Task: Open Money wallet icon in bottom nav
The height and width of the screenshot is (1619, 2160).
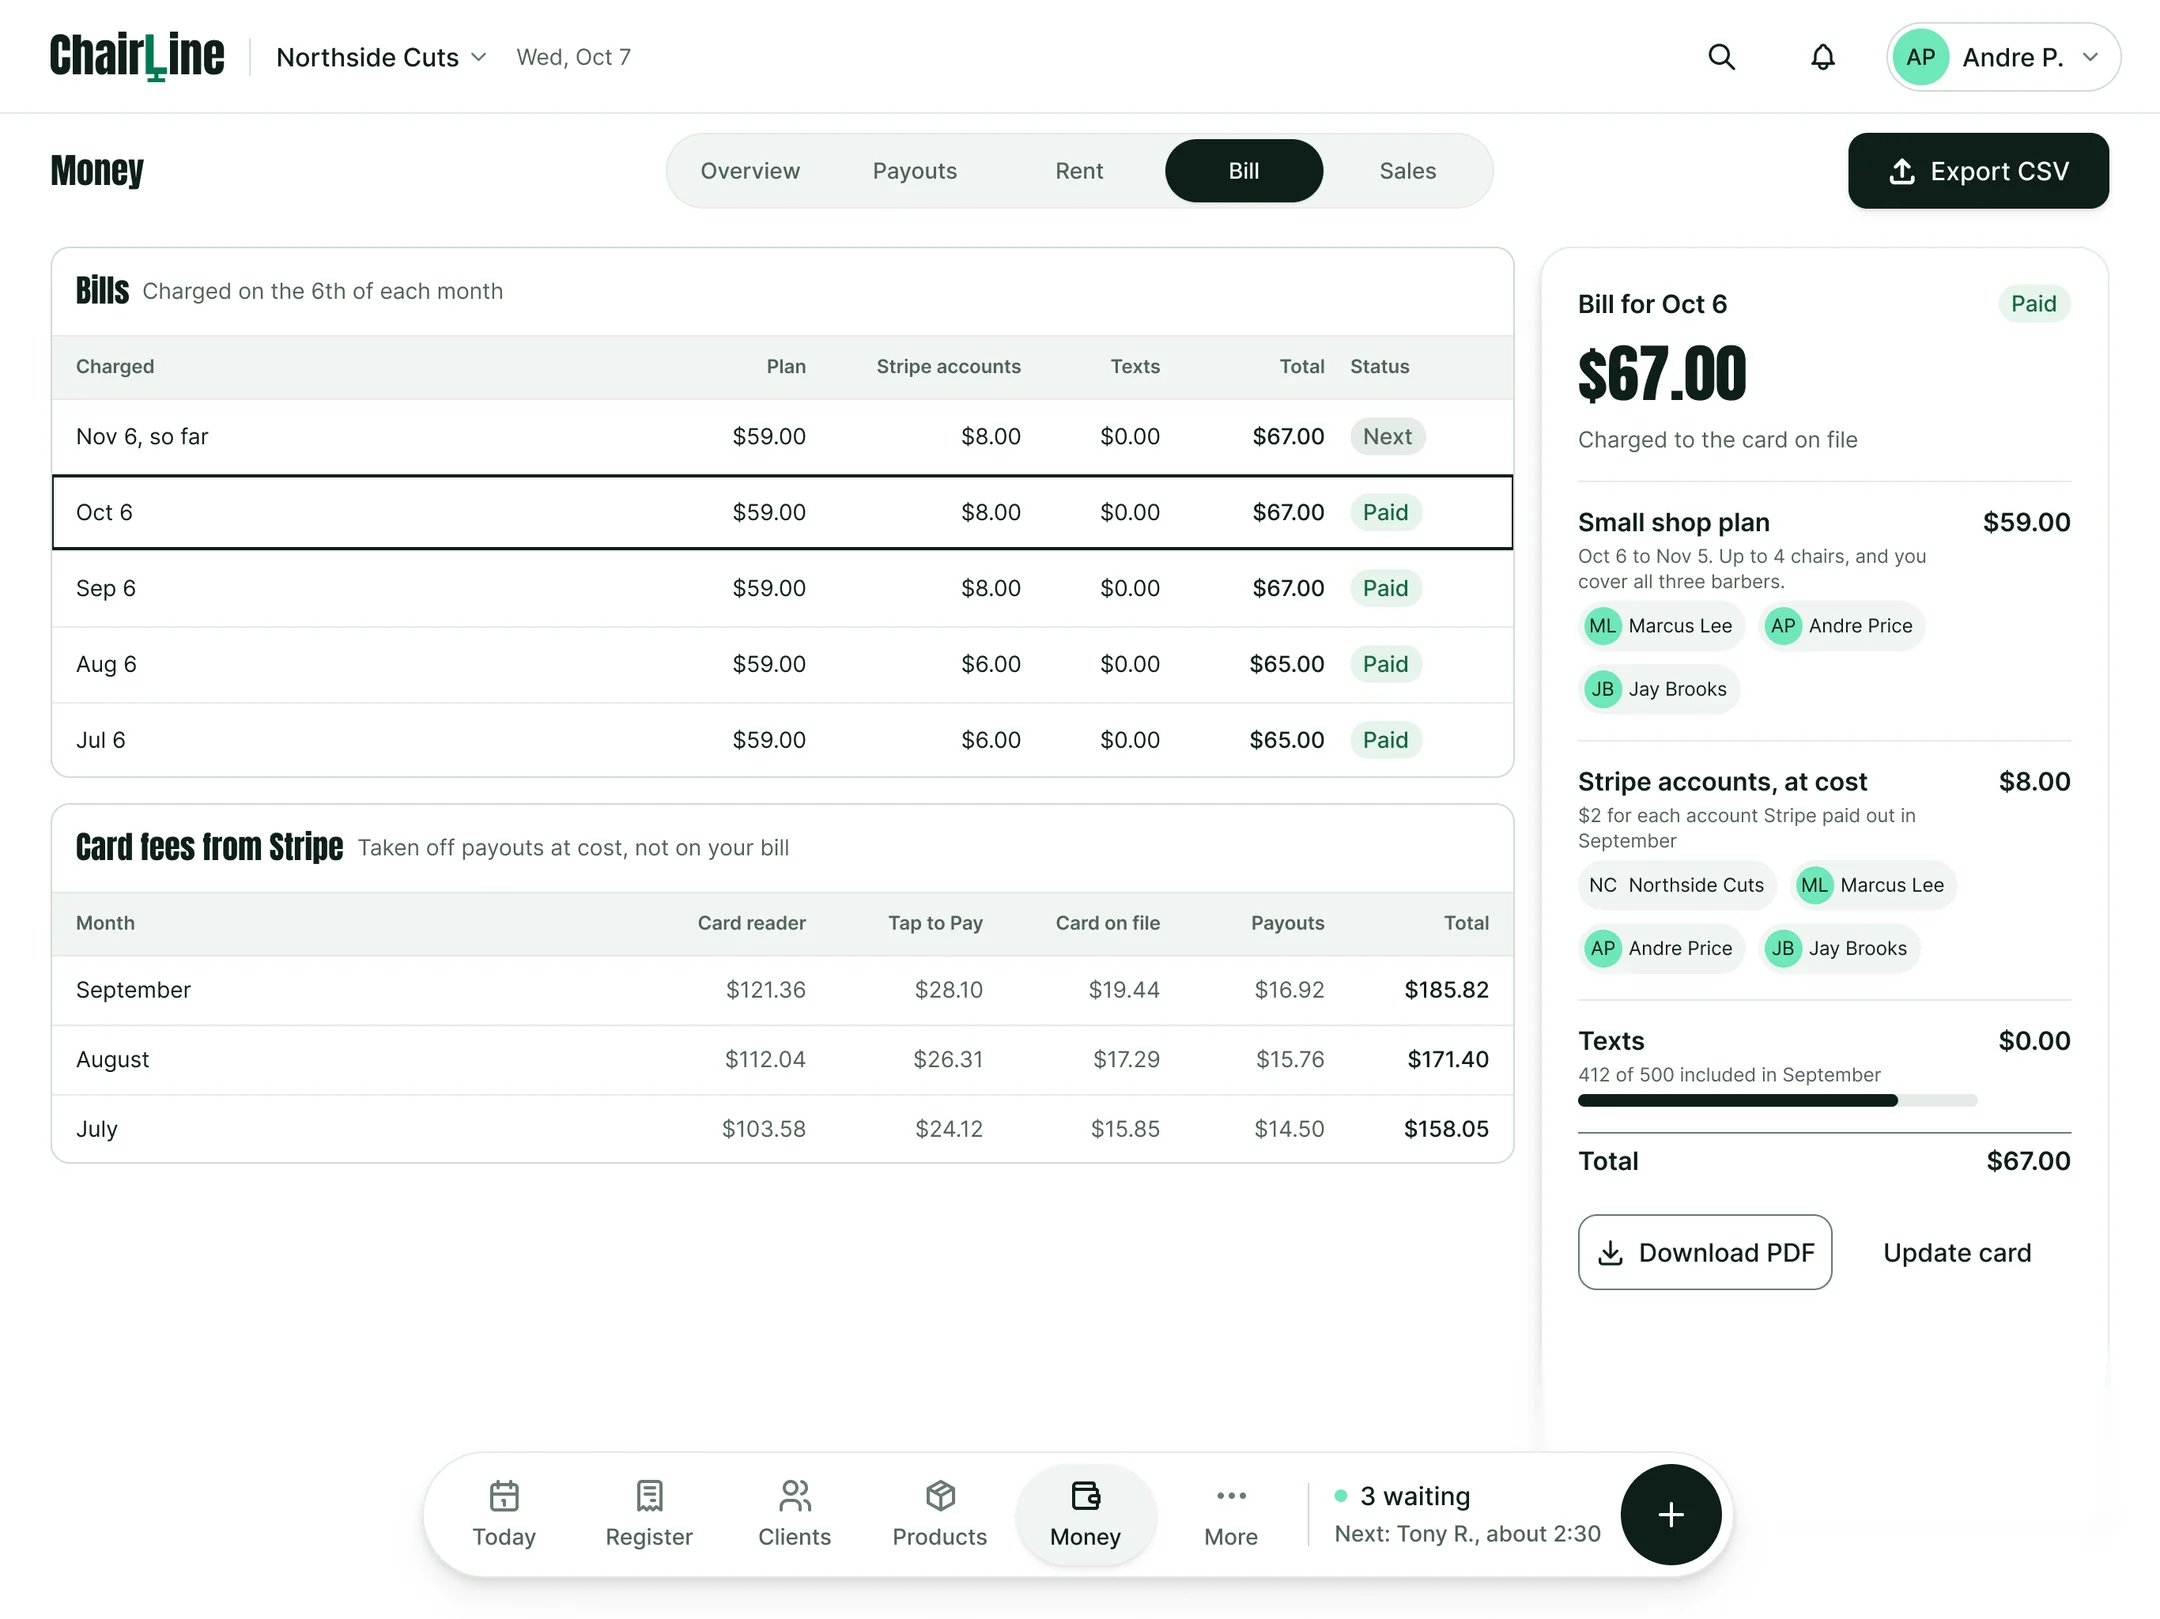Action: (1085, 1495)
